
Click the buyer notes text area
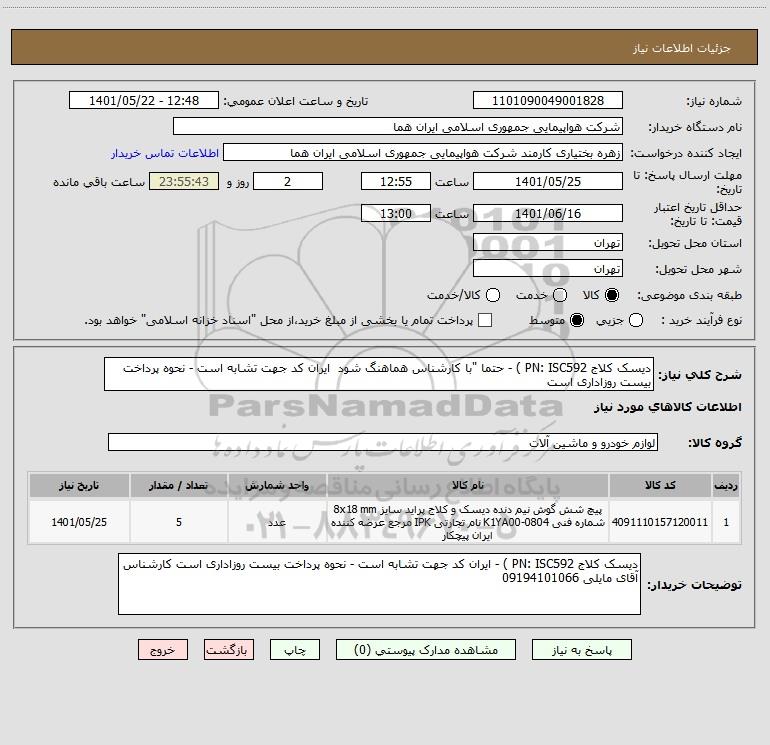[379, 584]
